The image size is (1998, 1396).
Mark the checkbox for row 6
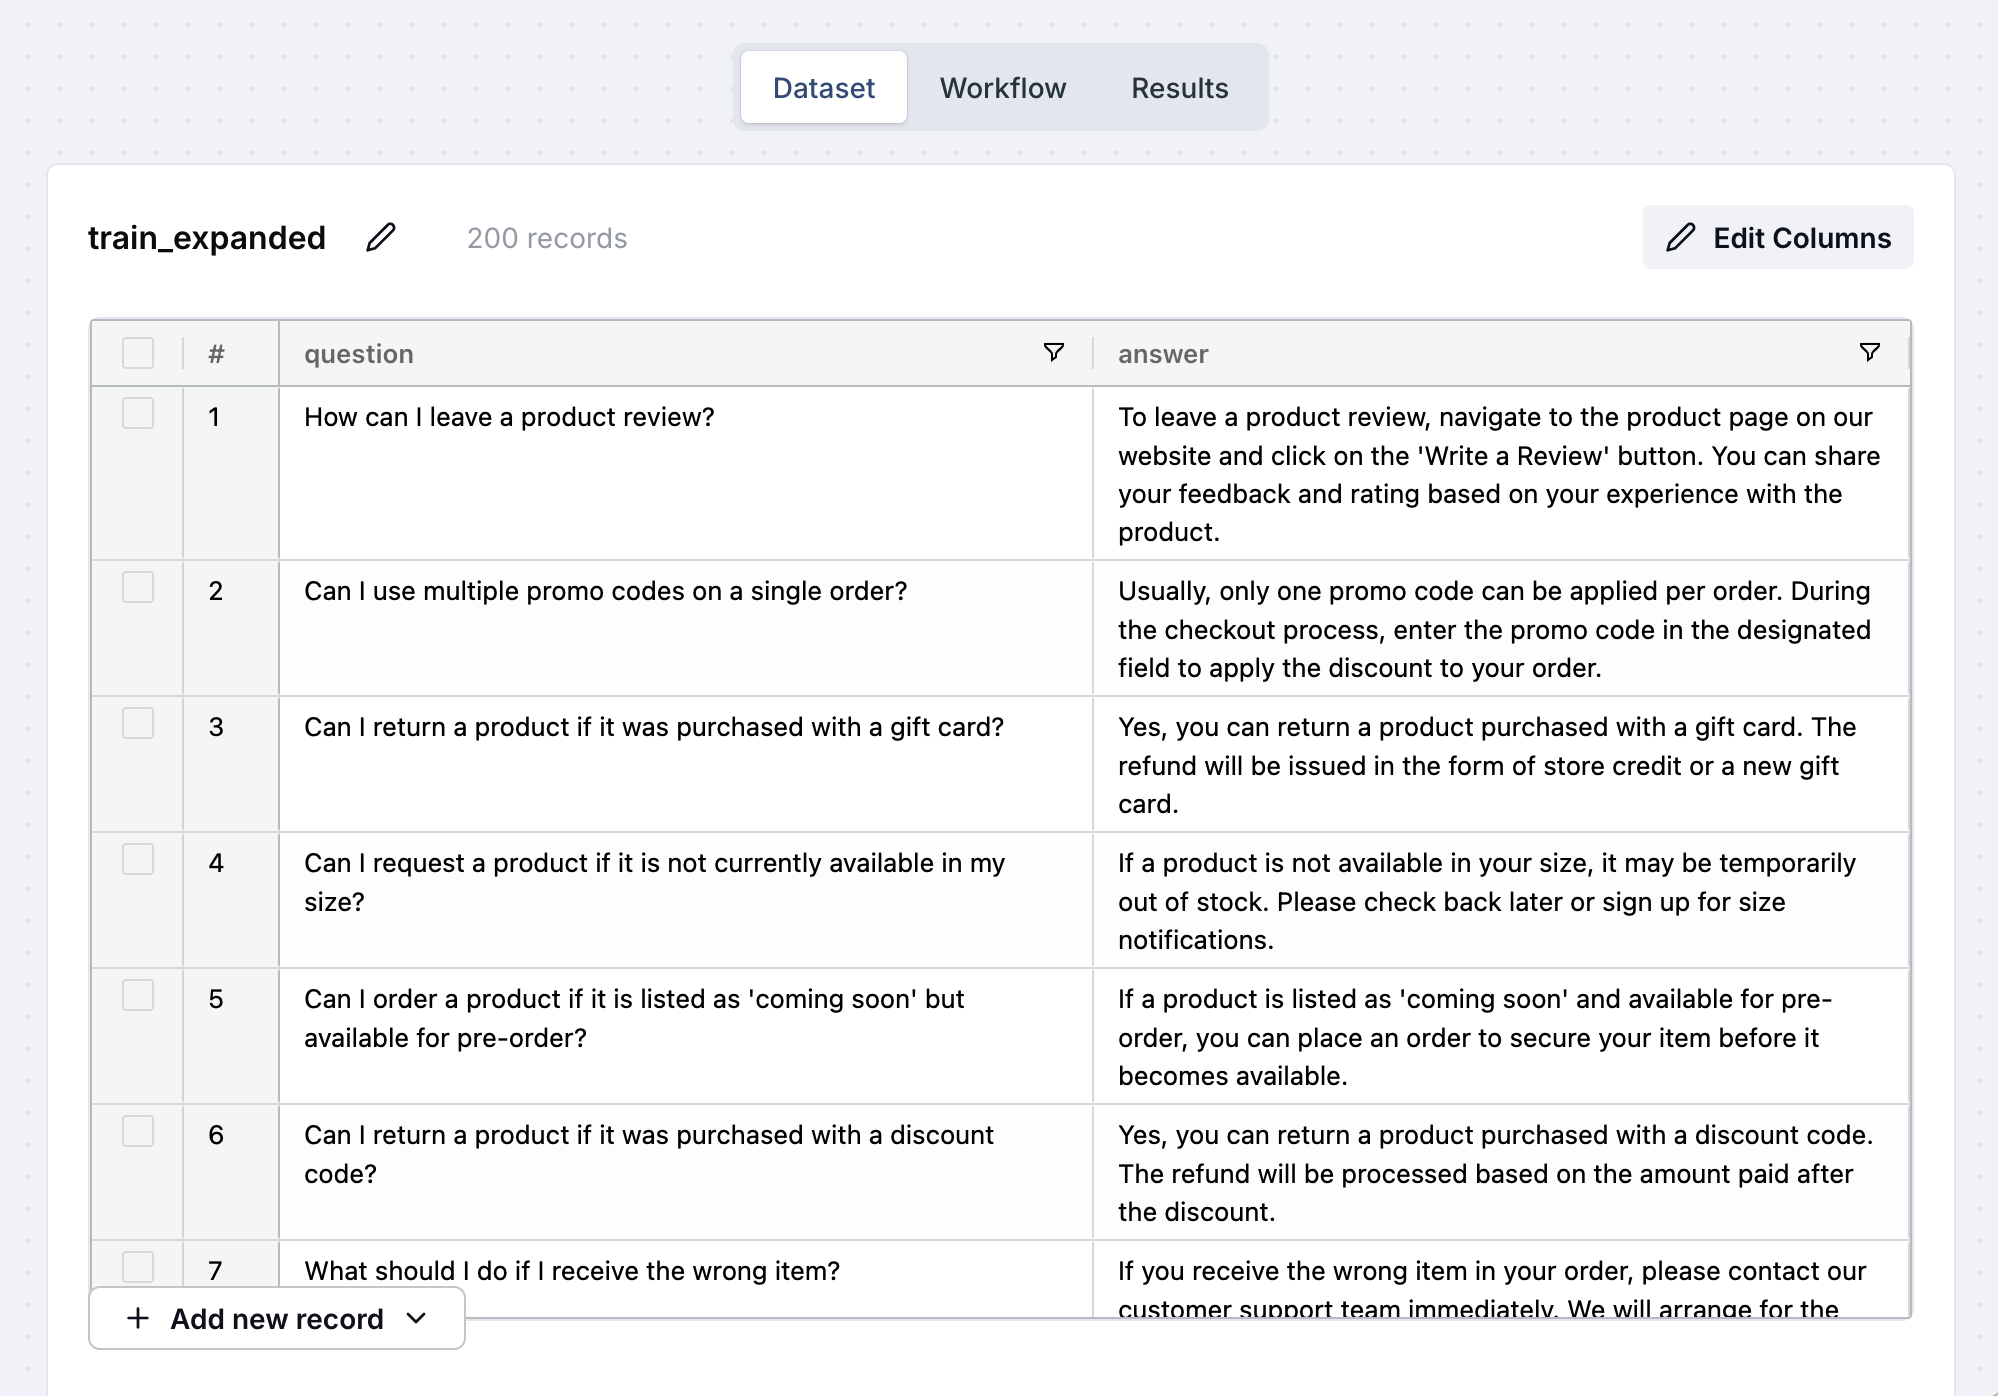coord(138,1132)
